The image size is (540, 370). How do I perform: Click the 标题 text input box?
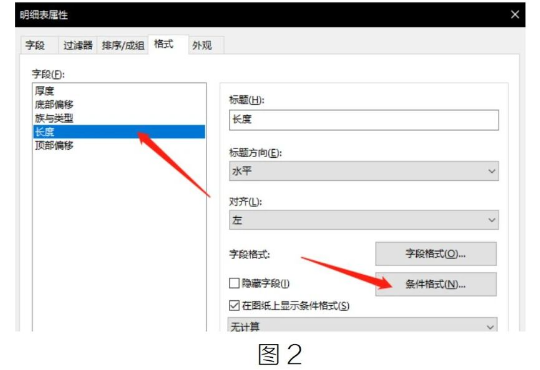(x=364, y=120)
